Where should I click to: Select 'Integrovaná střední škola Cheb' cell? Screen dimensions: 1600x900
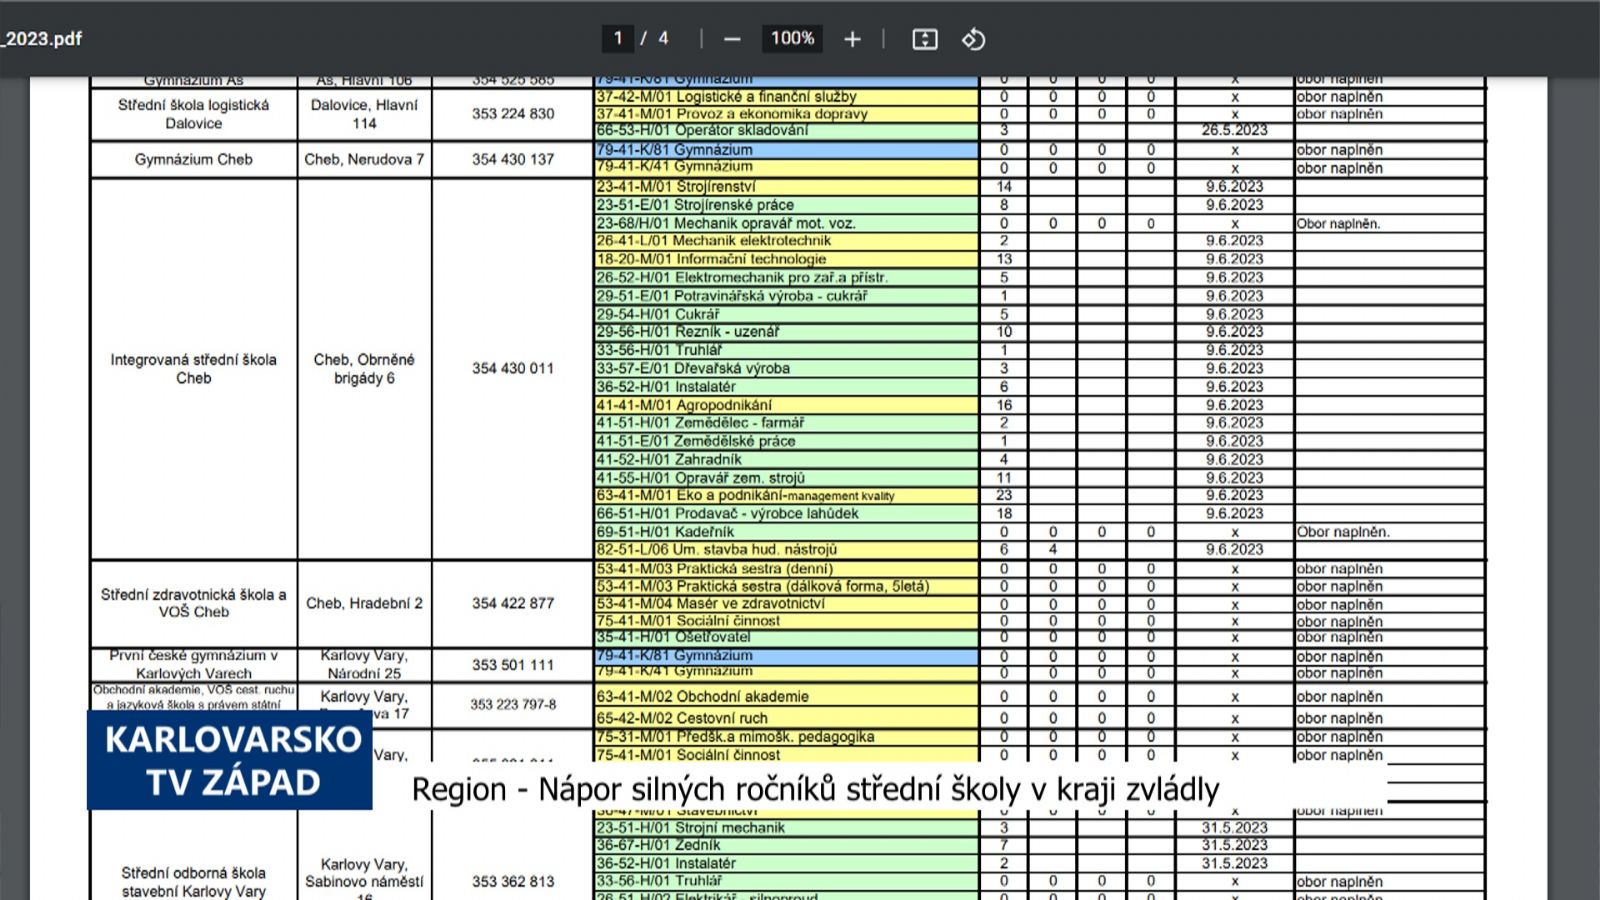coord(194,369)
